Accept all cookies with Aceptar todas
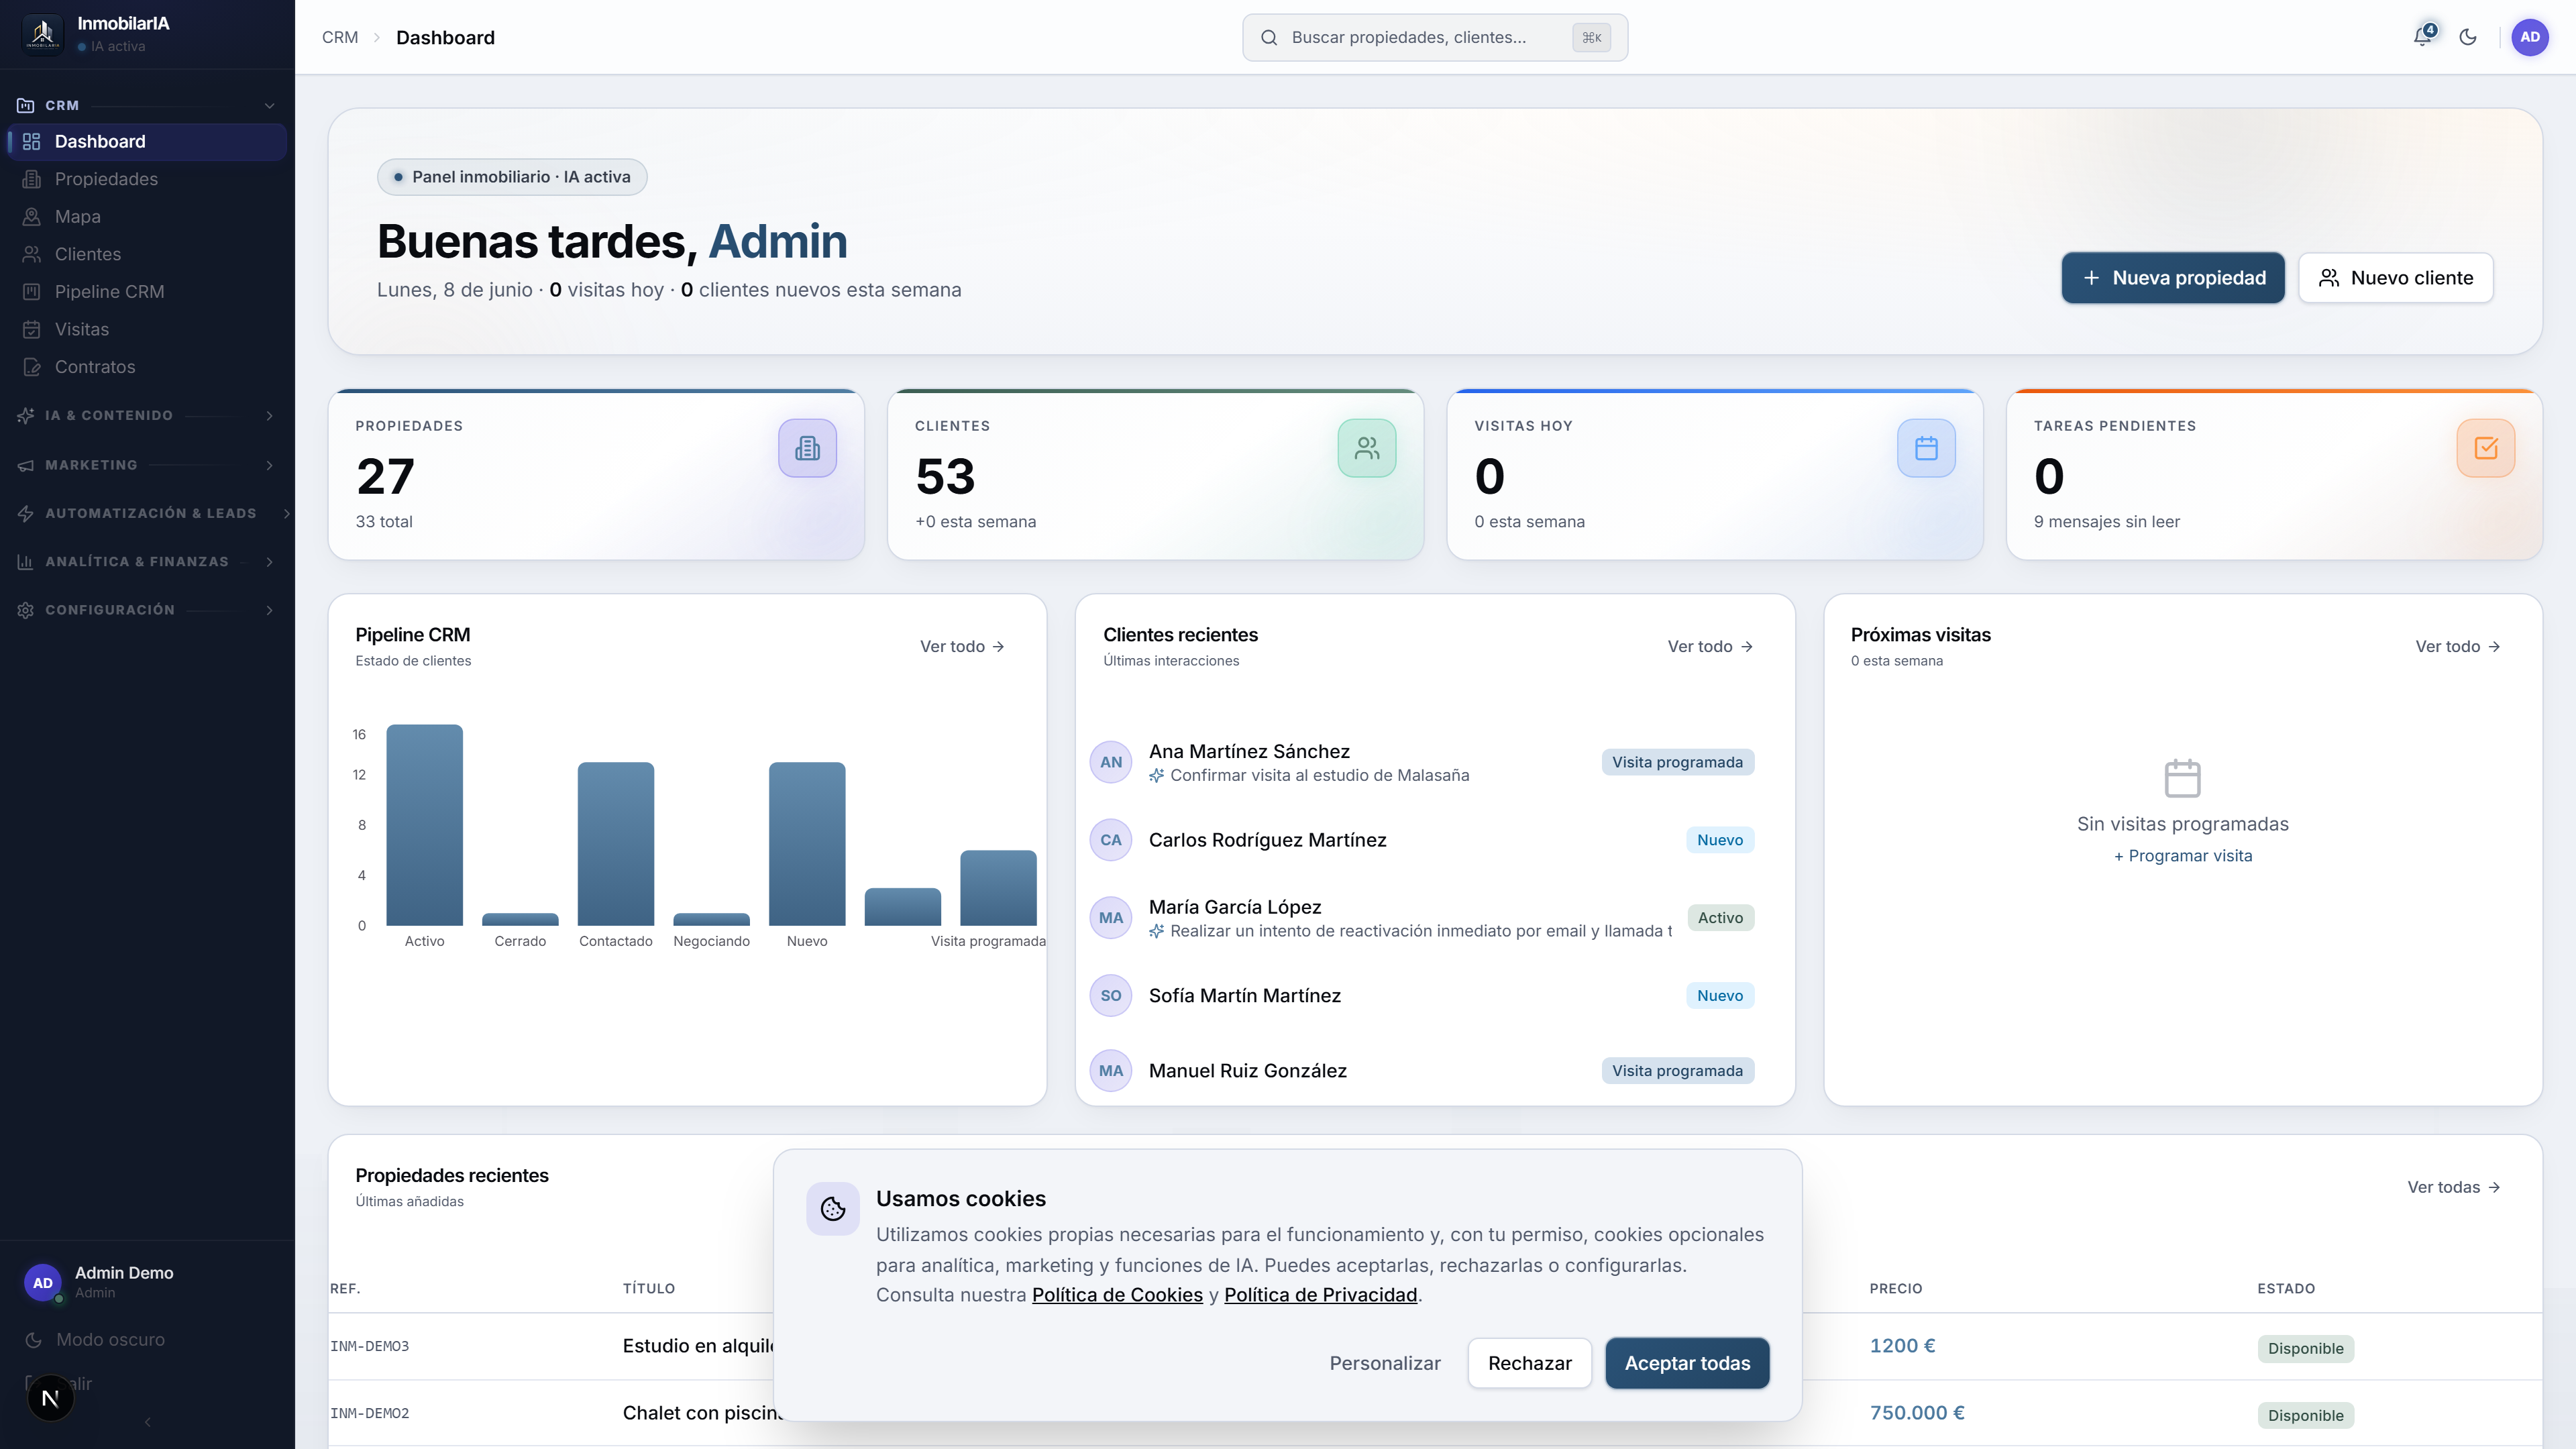 coord(1687,1363)
